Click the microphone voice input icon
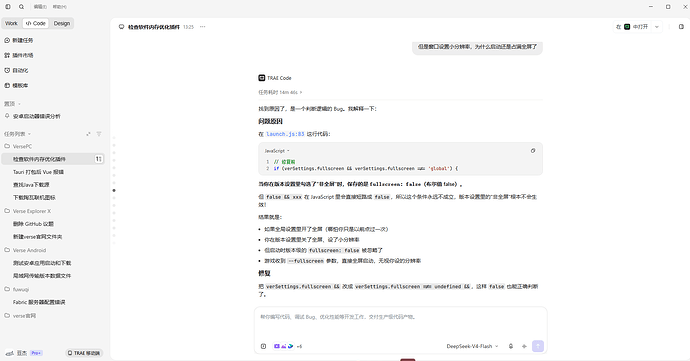690x361 pixels. pos(511,346)
